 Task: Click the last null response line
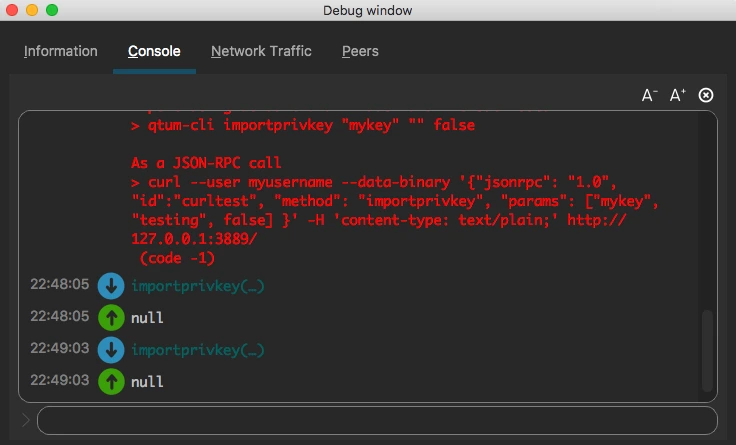tap(147, 382)
